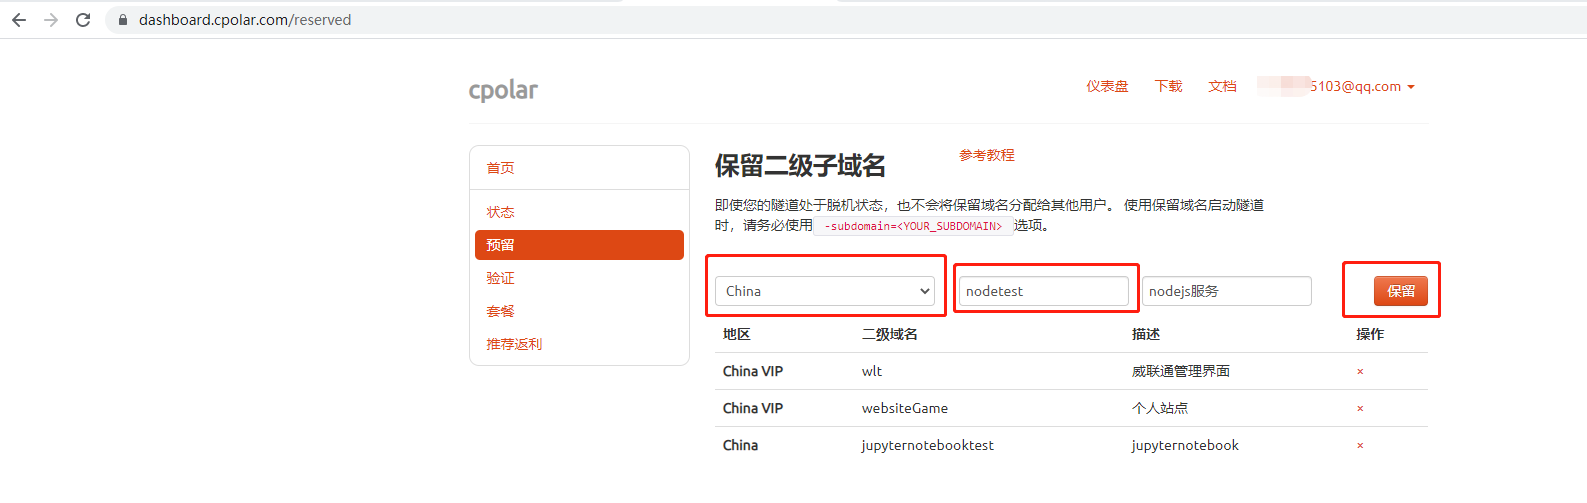Click the 保留二级子域名 page heading
Screen dimensions: 1587x503
800,166
